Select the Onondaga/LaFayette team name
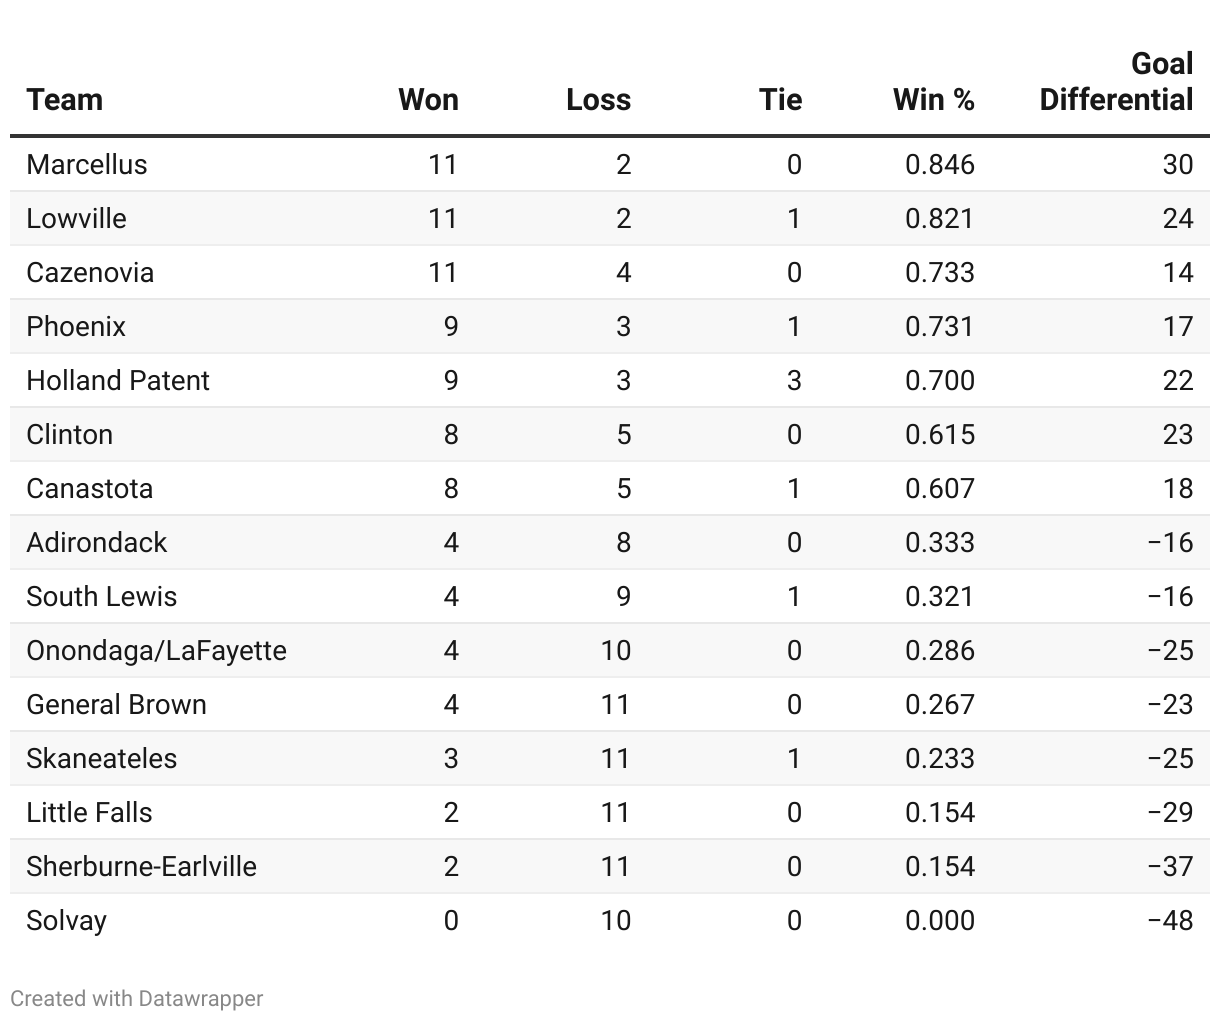The image size is (1220, 1022). (x=157, y=651)
